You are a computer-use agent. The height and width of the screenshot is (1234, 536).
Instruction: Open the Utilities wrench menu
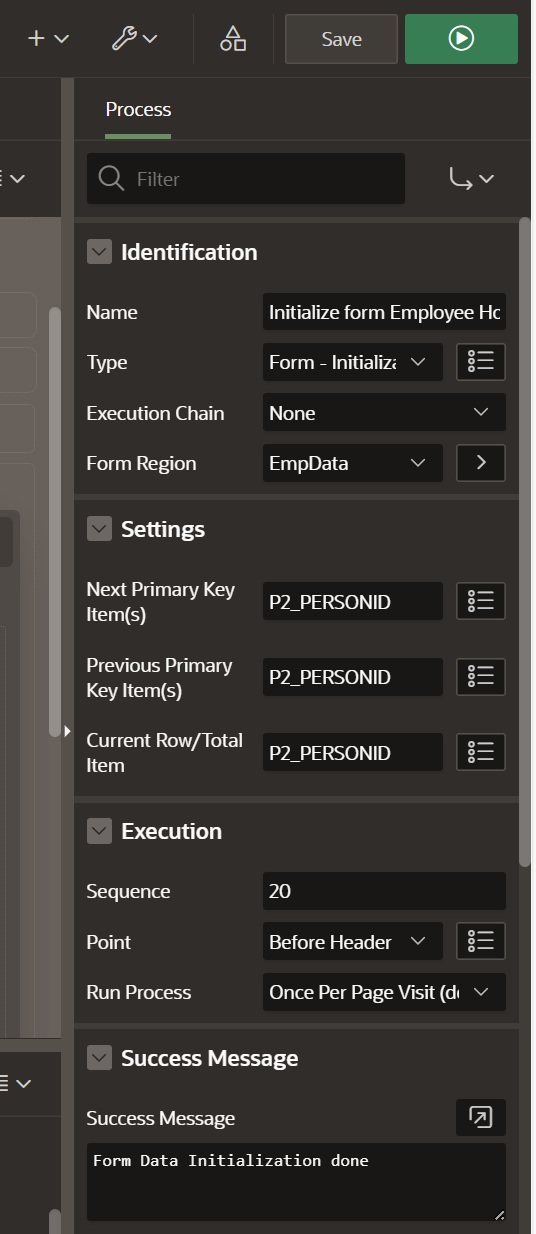(x=134, y=39)
